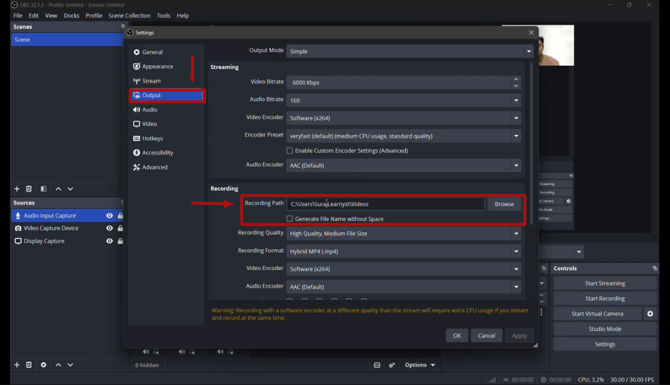Viewport: 670px width, 385px height.
Task: Click Browse for recording path
Action: (x=504, y=204)
